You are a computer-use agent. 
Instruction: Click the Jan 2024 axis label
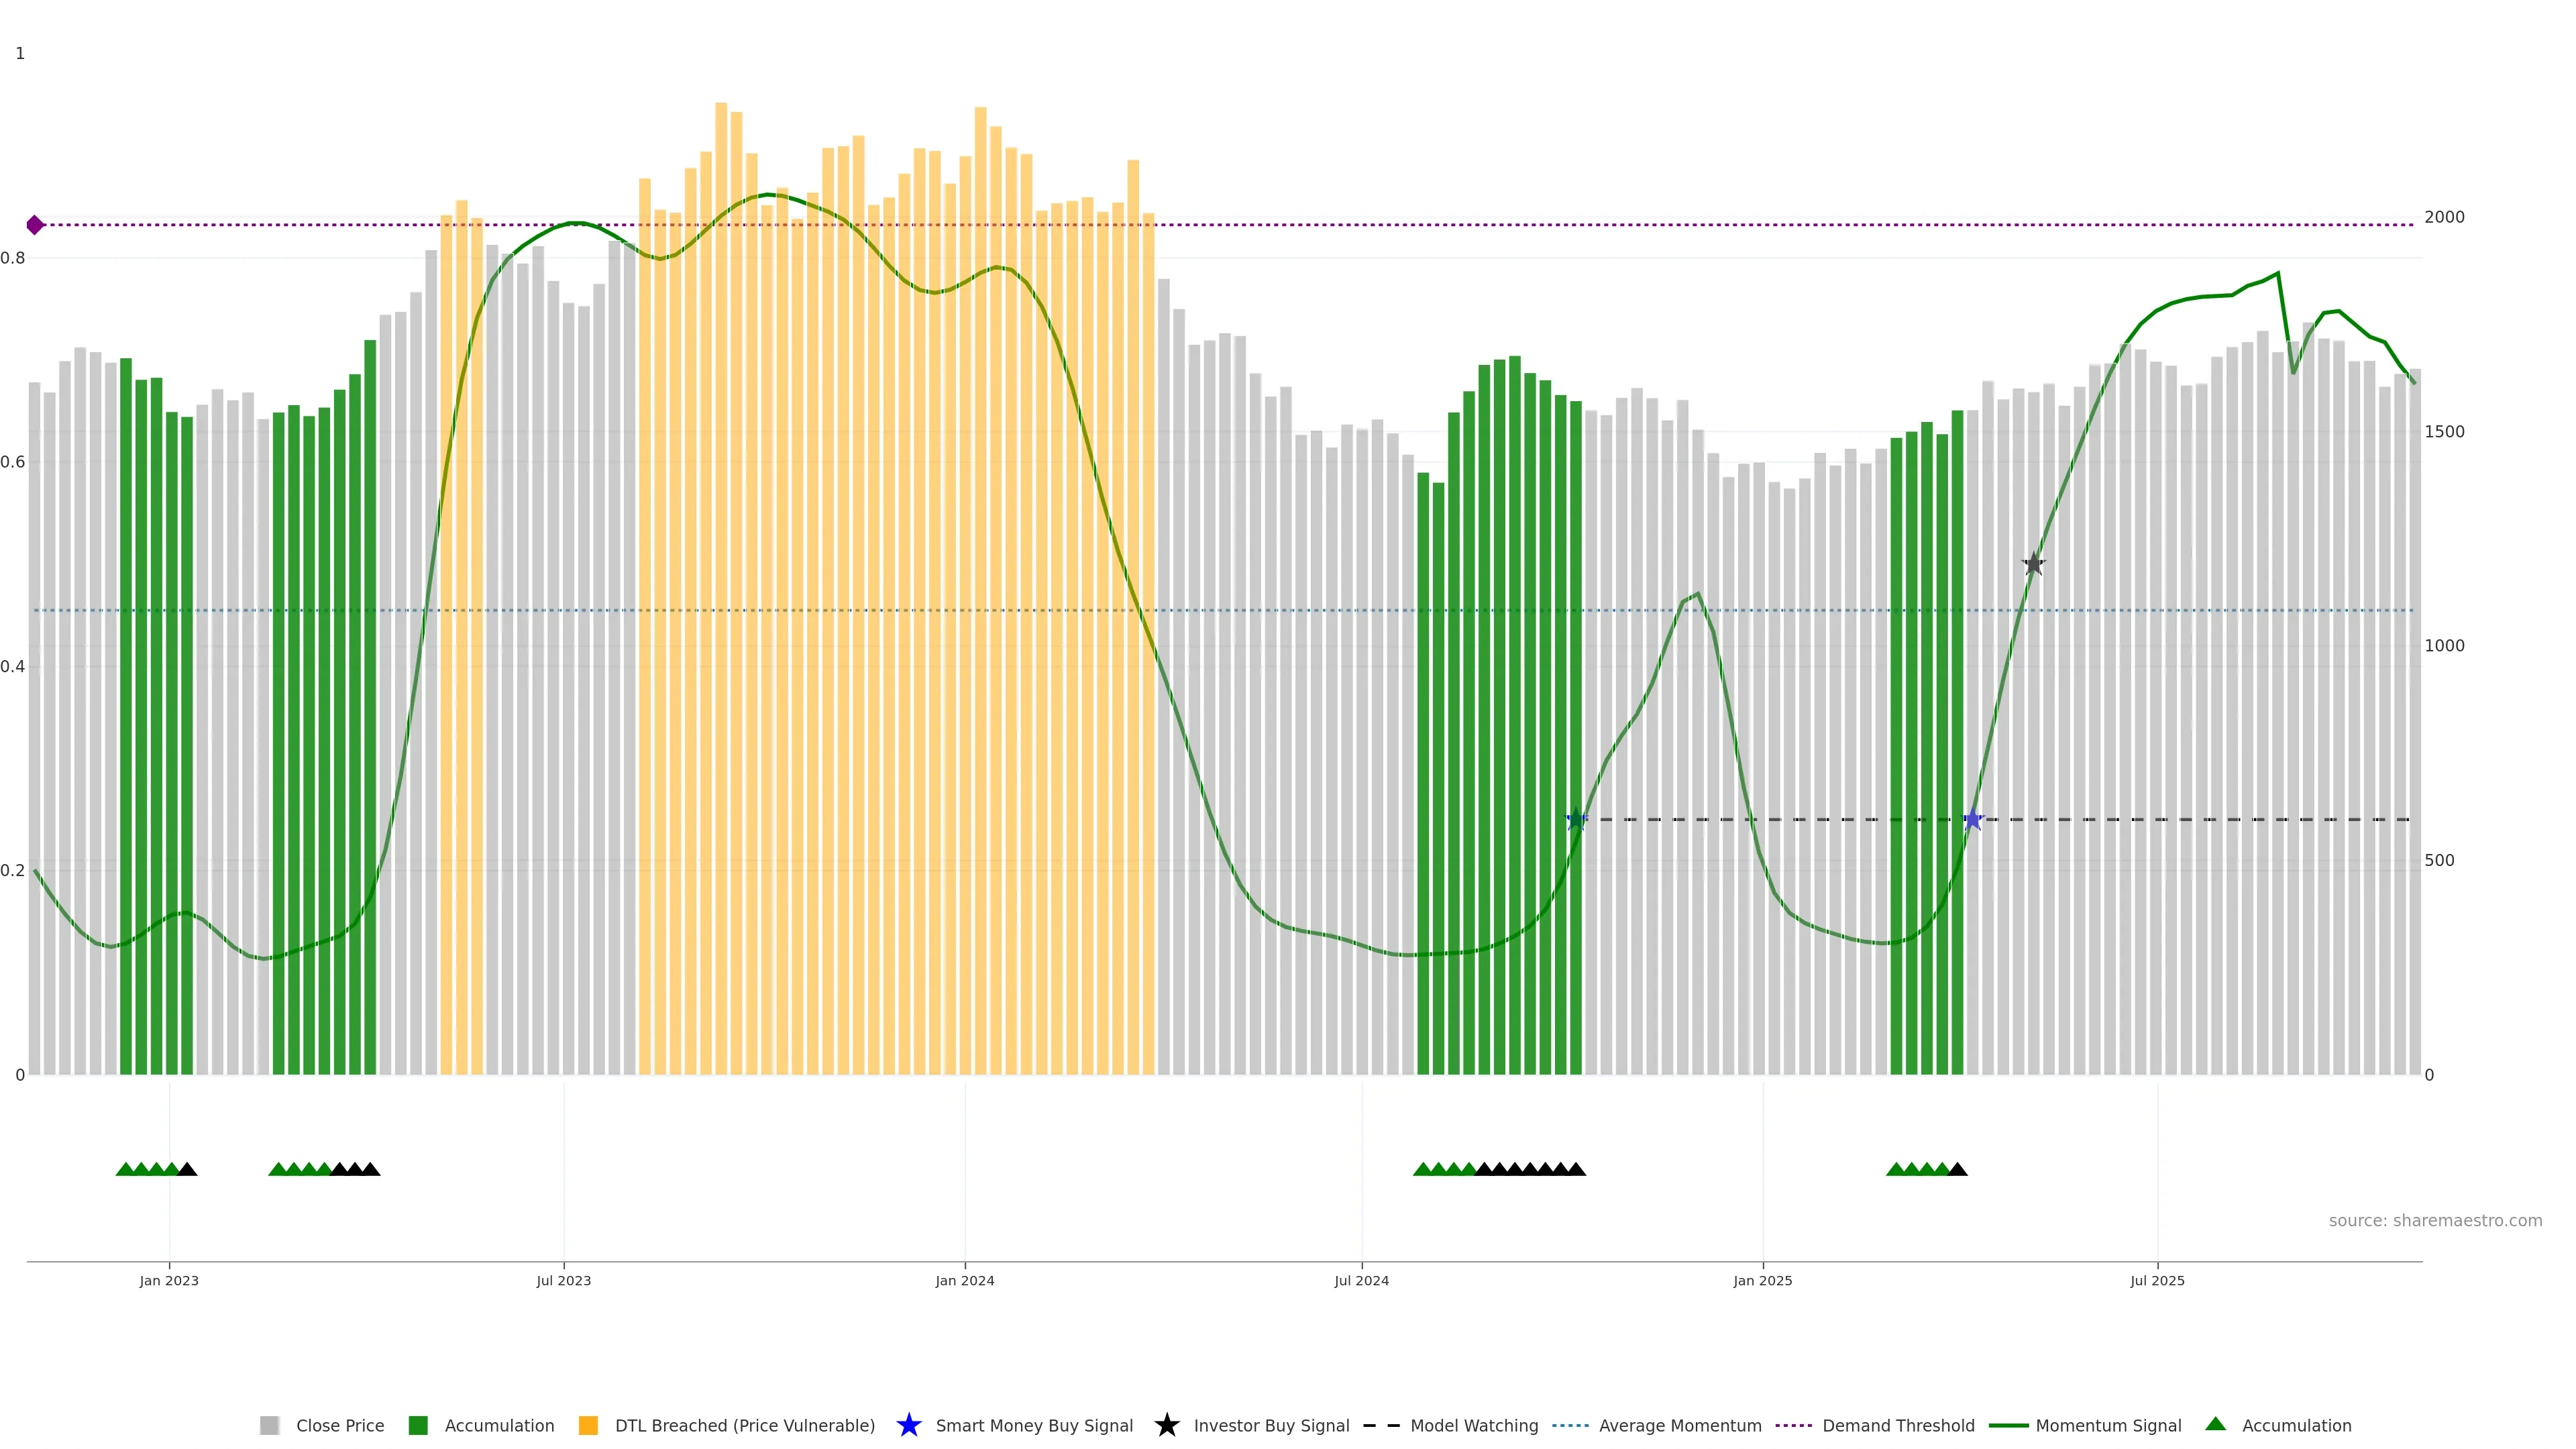964,1280
